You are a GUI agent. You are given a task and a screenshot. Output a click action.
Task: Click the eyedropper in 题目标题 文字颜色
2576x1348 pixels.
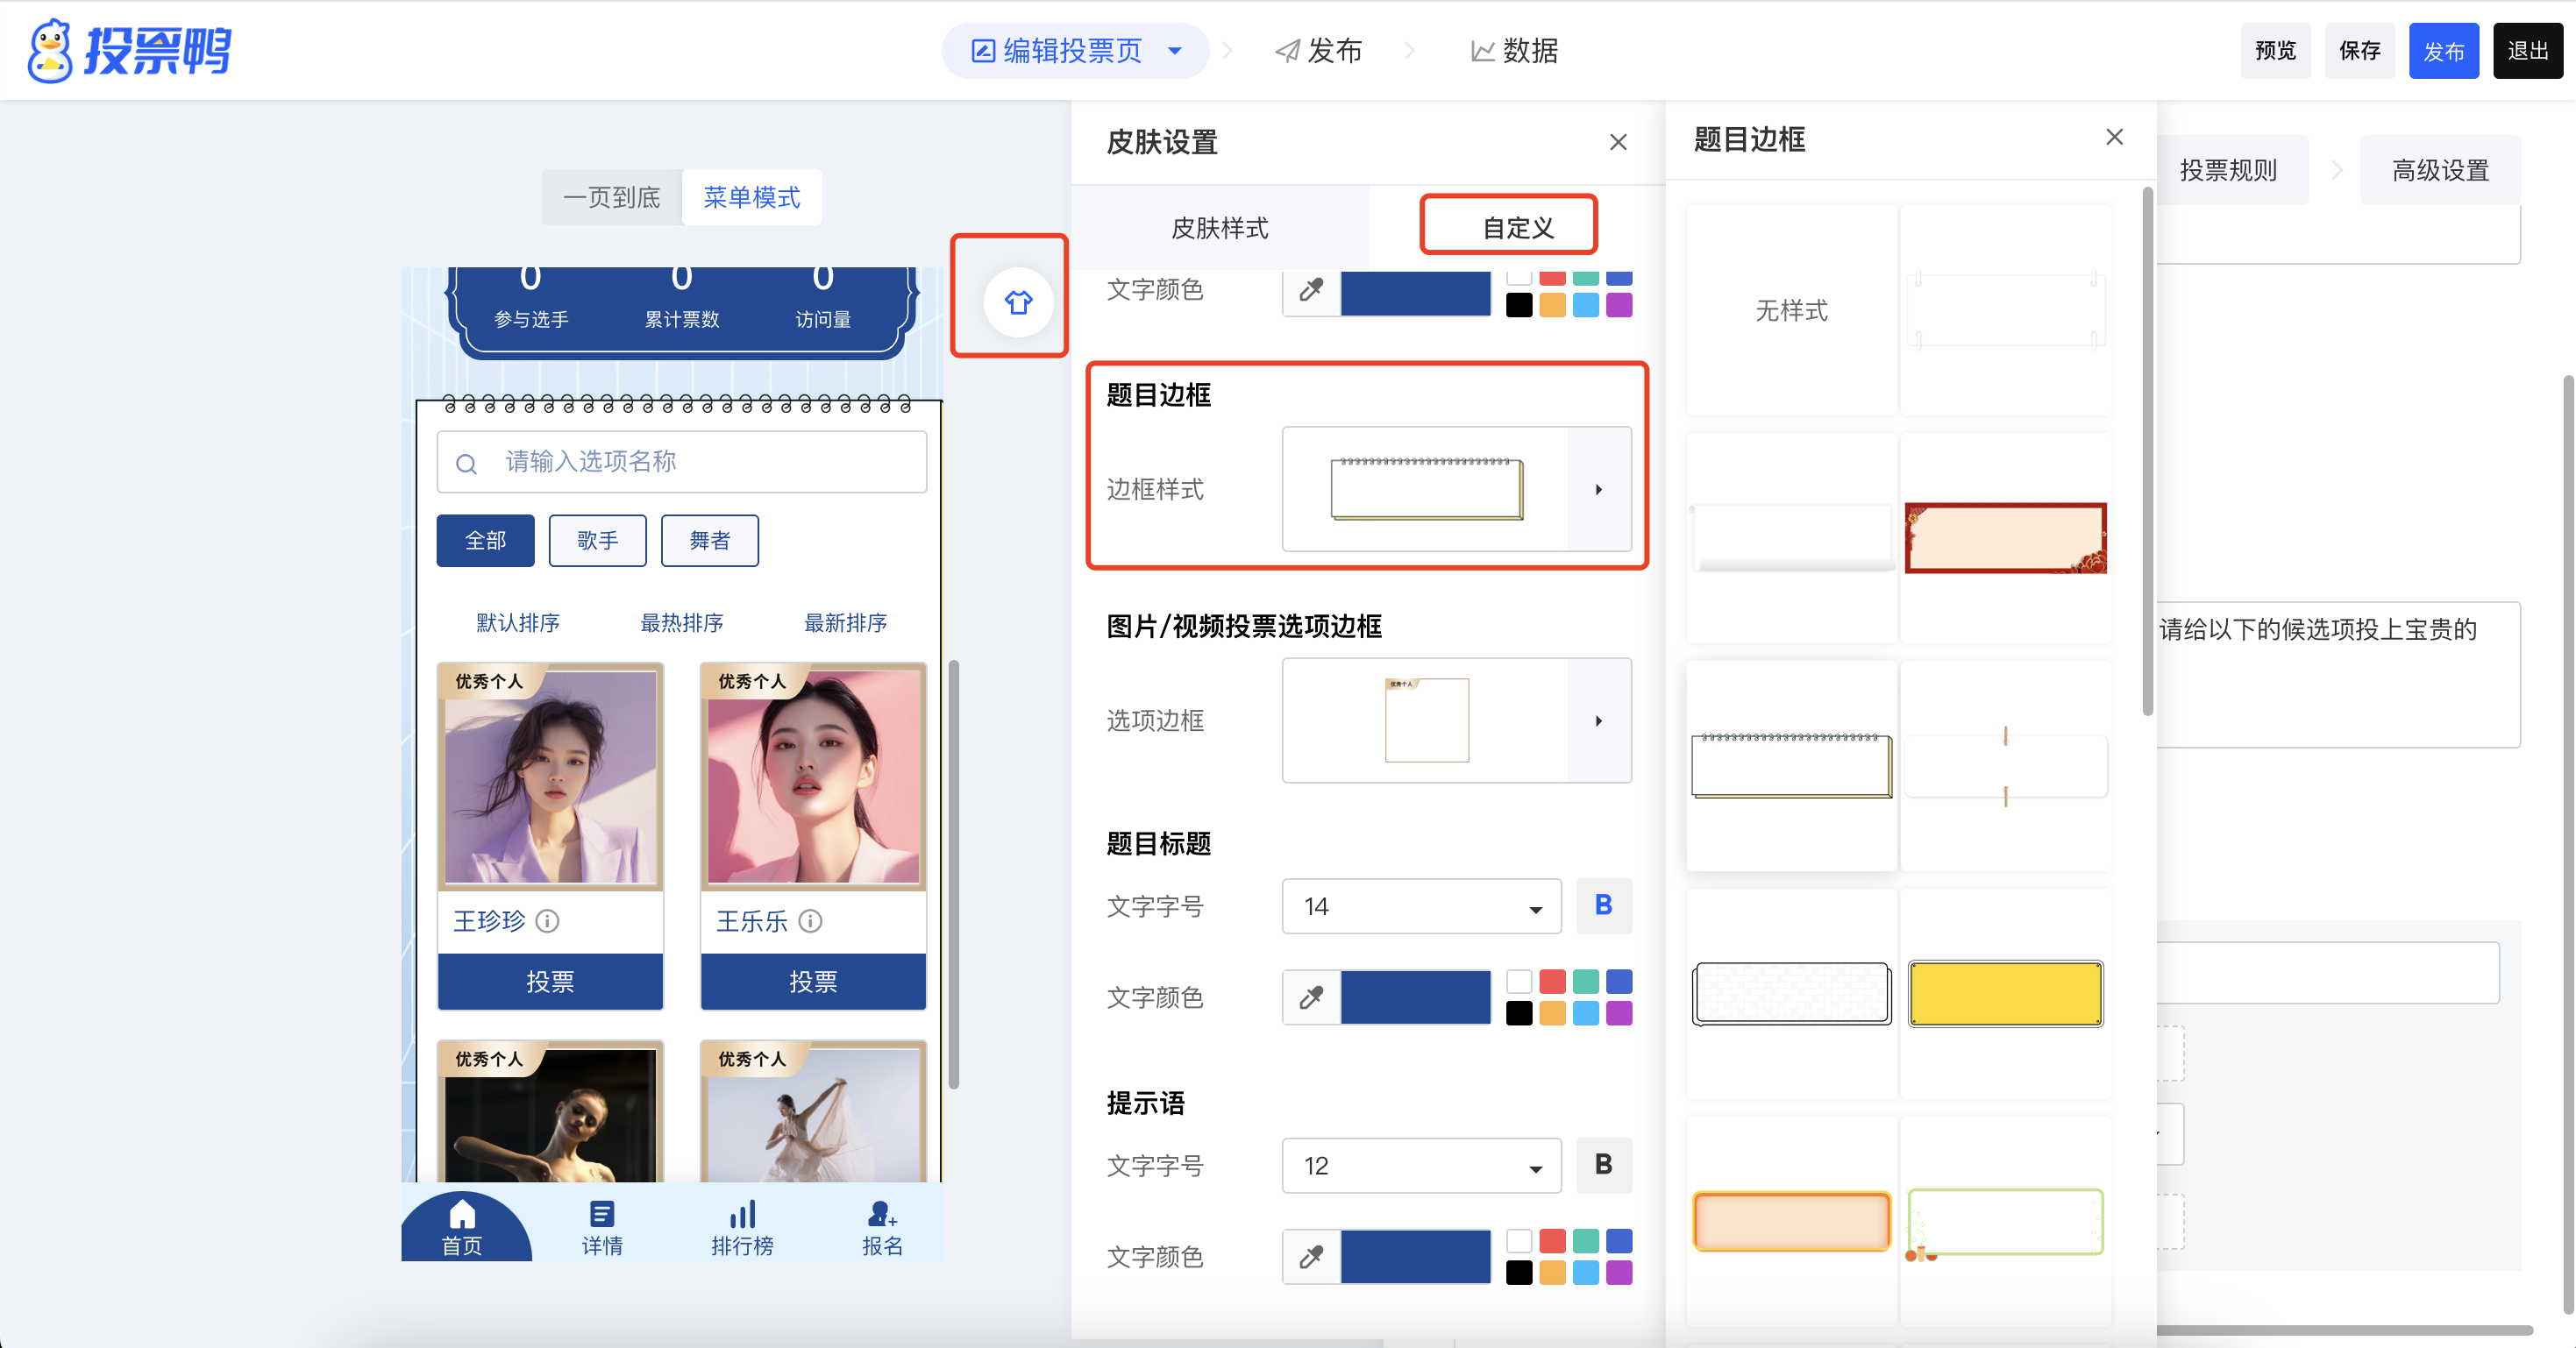(x=1310, y=997)
